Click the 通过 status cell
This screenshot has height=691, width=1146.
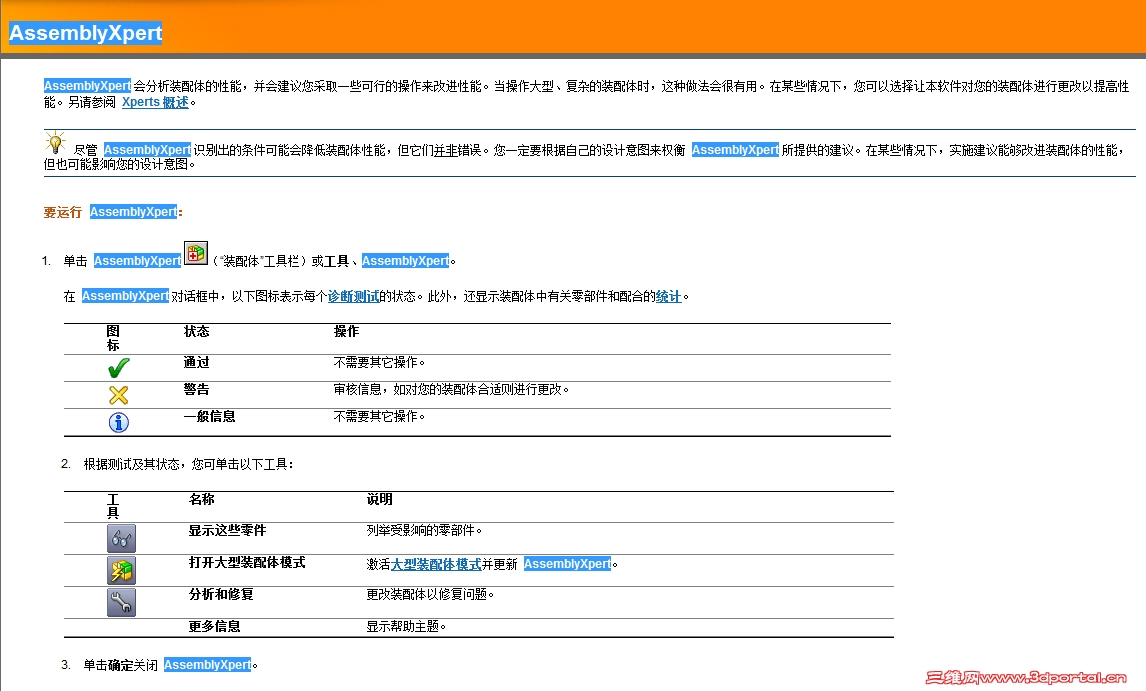(x=197, y=362)
